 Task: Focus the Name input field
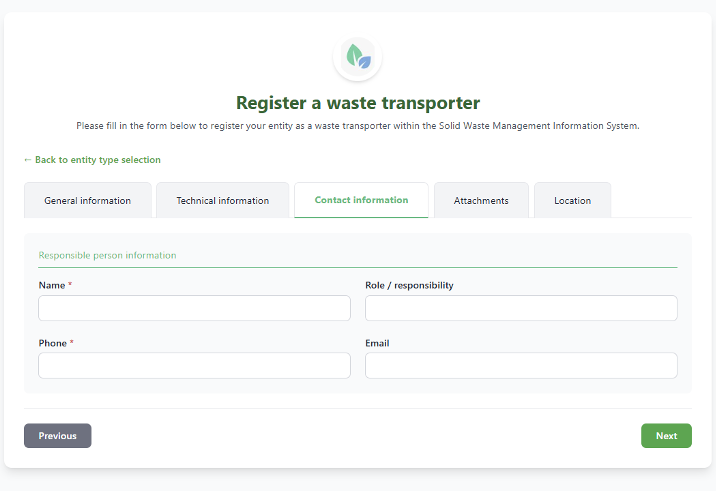coord(195,308)
